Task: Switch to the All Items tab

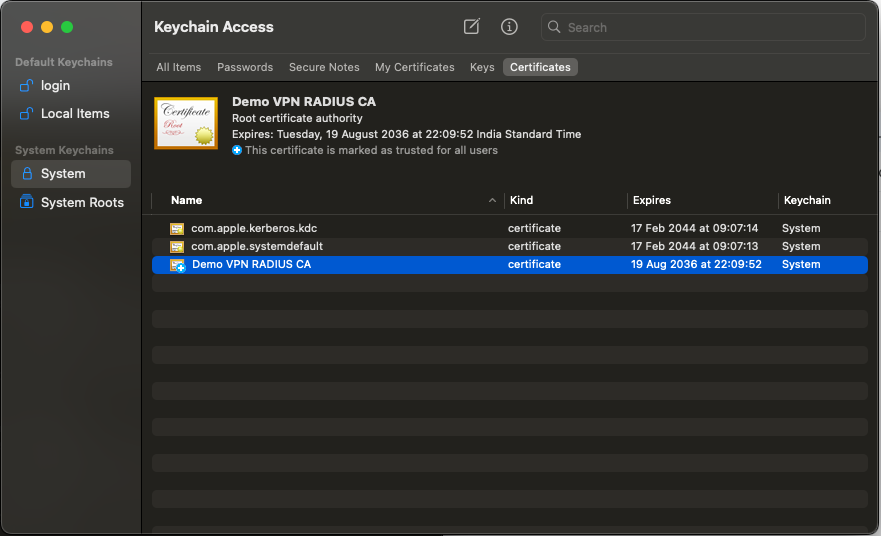Action: [x=179, y=67]
